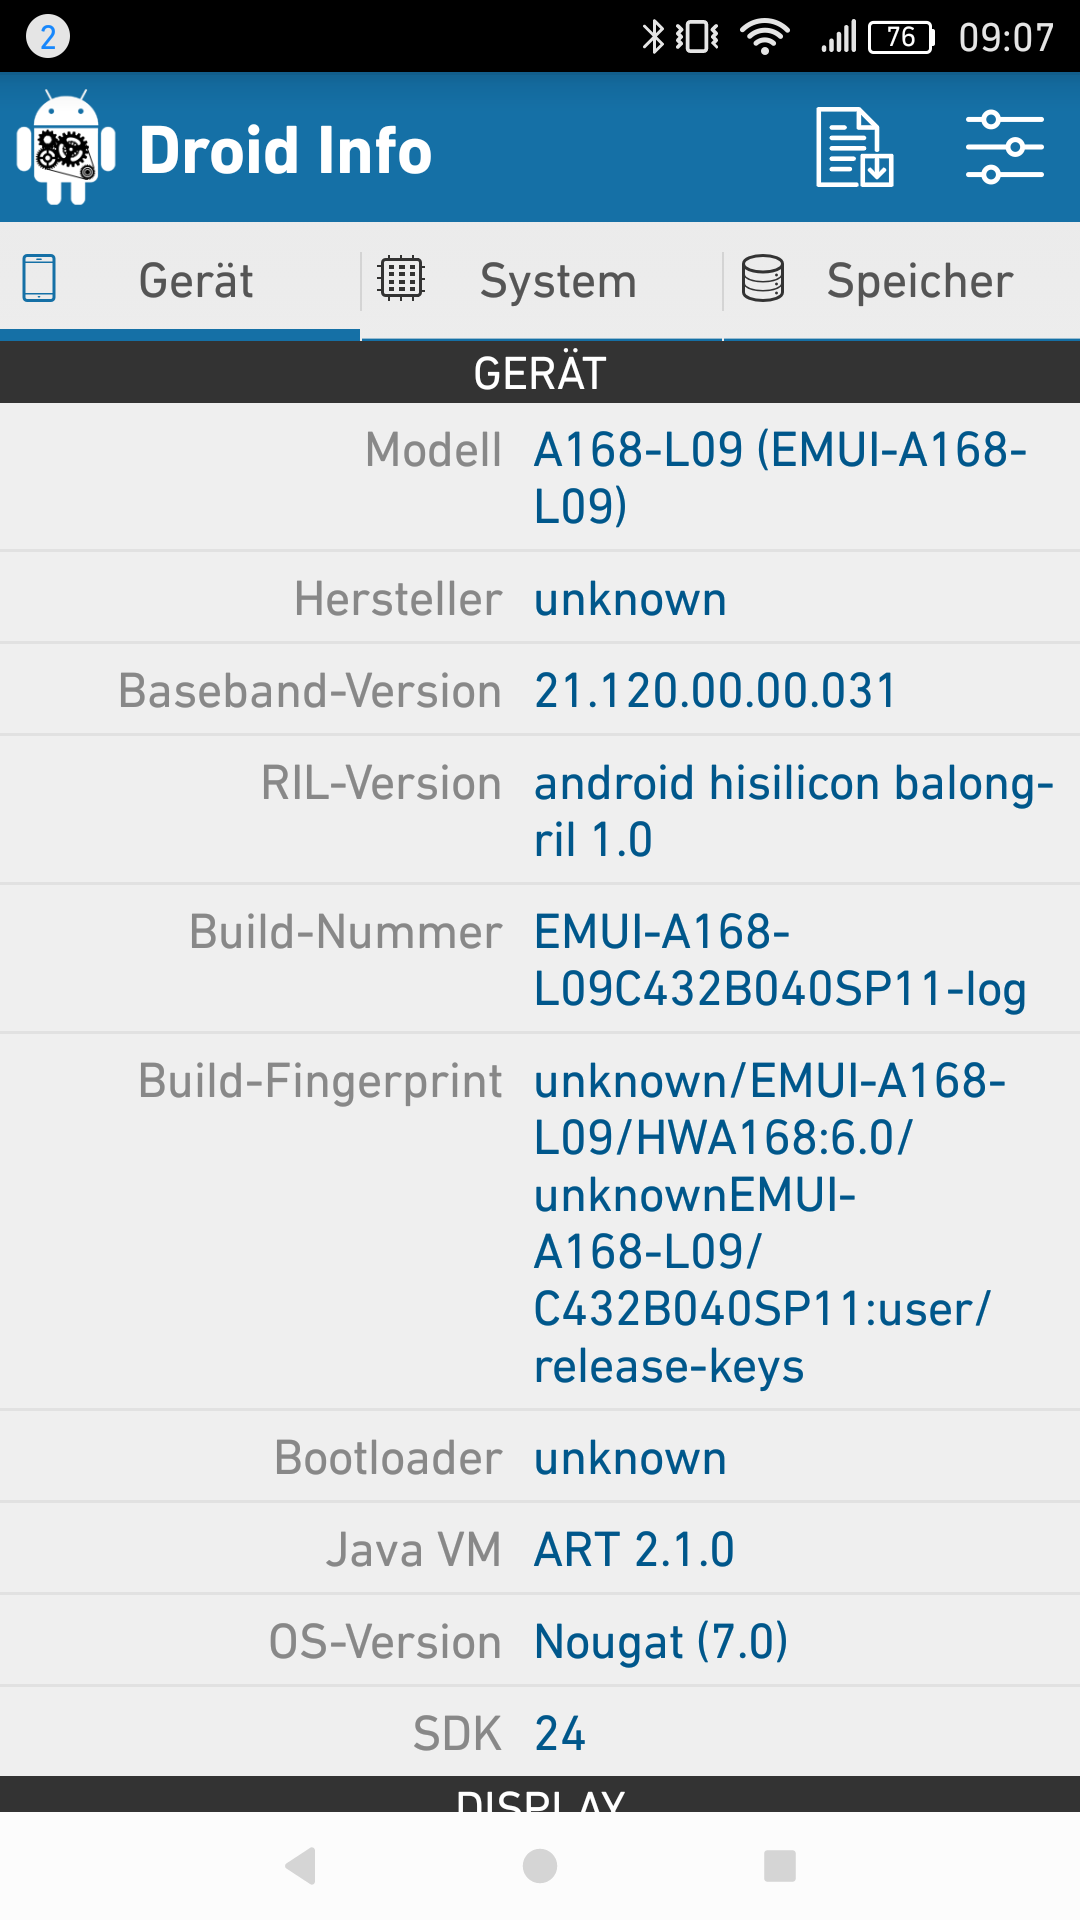Tap the database icon beside Speicher
Viewport: 1080px width, 1920px height.
[x=763, y=278]
